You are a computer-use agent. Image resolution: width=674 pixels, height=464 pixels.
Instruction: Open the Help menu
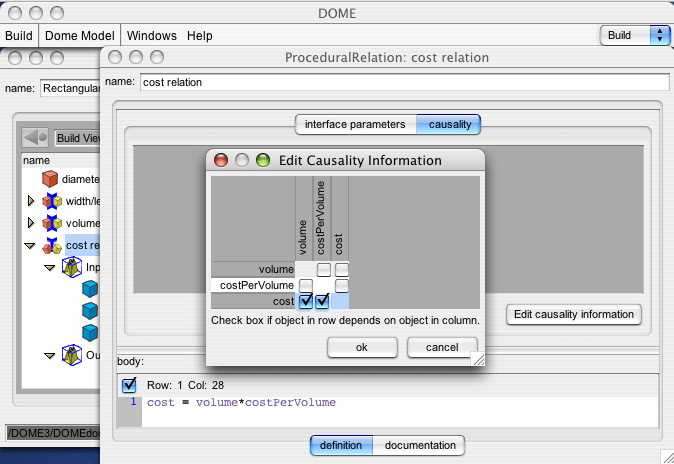(199, 36)
